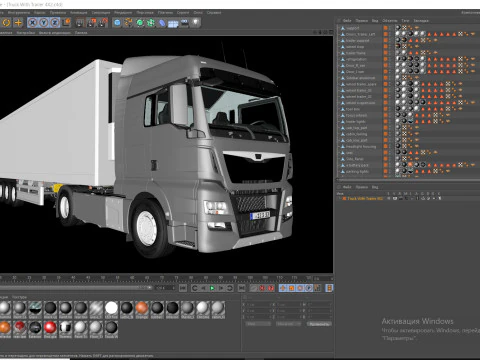Toggle rotation keyframe recording
The width and height of the screenshot is (480, 360).
(x=300, y=288)
